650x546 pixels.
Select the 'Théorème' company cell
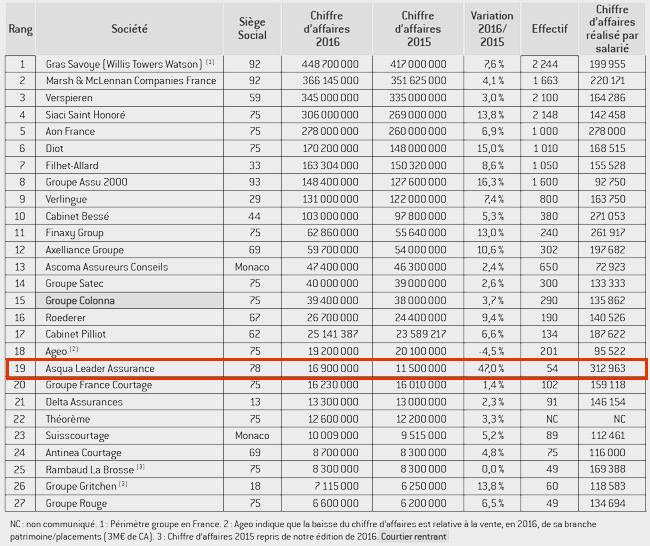(x=129, y=419)
